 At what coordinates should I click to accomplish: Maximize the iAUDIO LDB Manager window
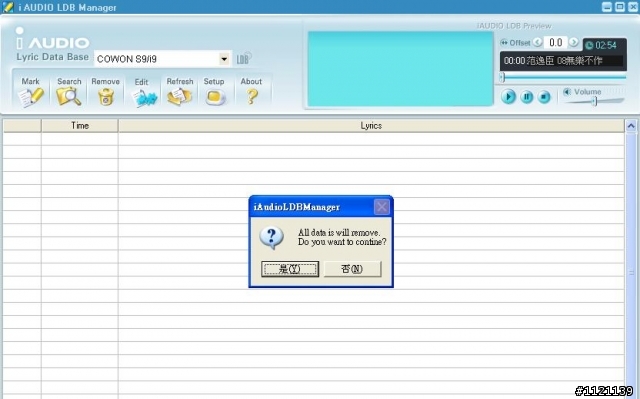pos(620,7)
